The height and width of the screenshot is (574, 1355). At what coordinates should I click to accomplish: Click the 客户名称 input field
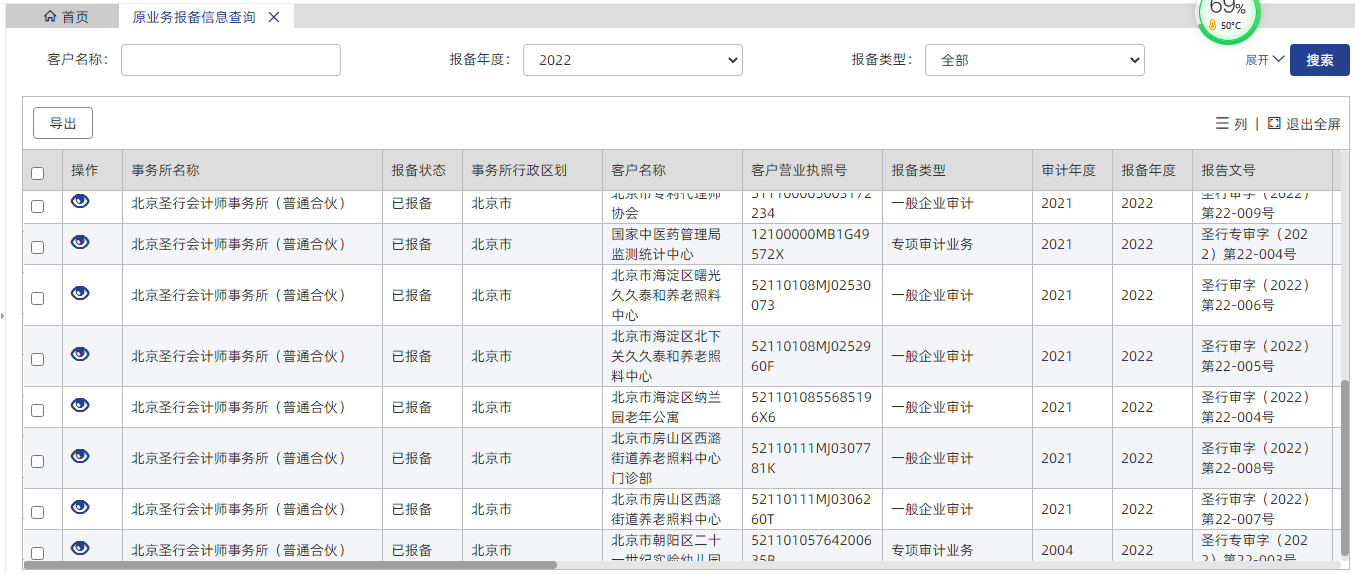[231, 60]
